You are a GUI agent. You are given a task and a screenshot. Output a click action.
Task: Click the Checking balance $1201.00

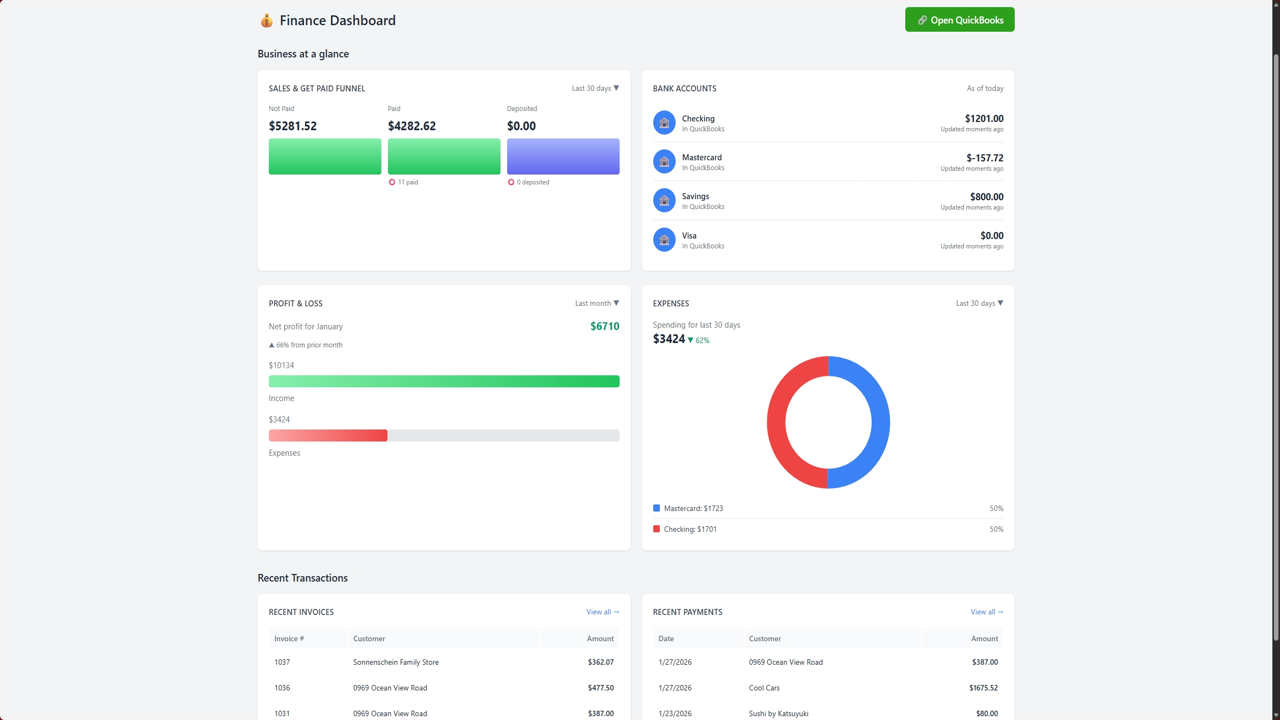984,118
